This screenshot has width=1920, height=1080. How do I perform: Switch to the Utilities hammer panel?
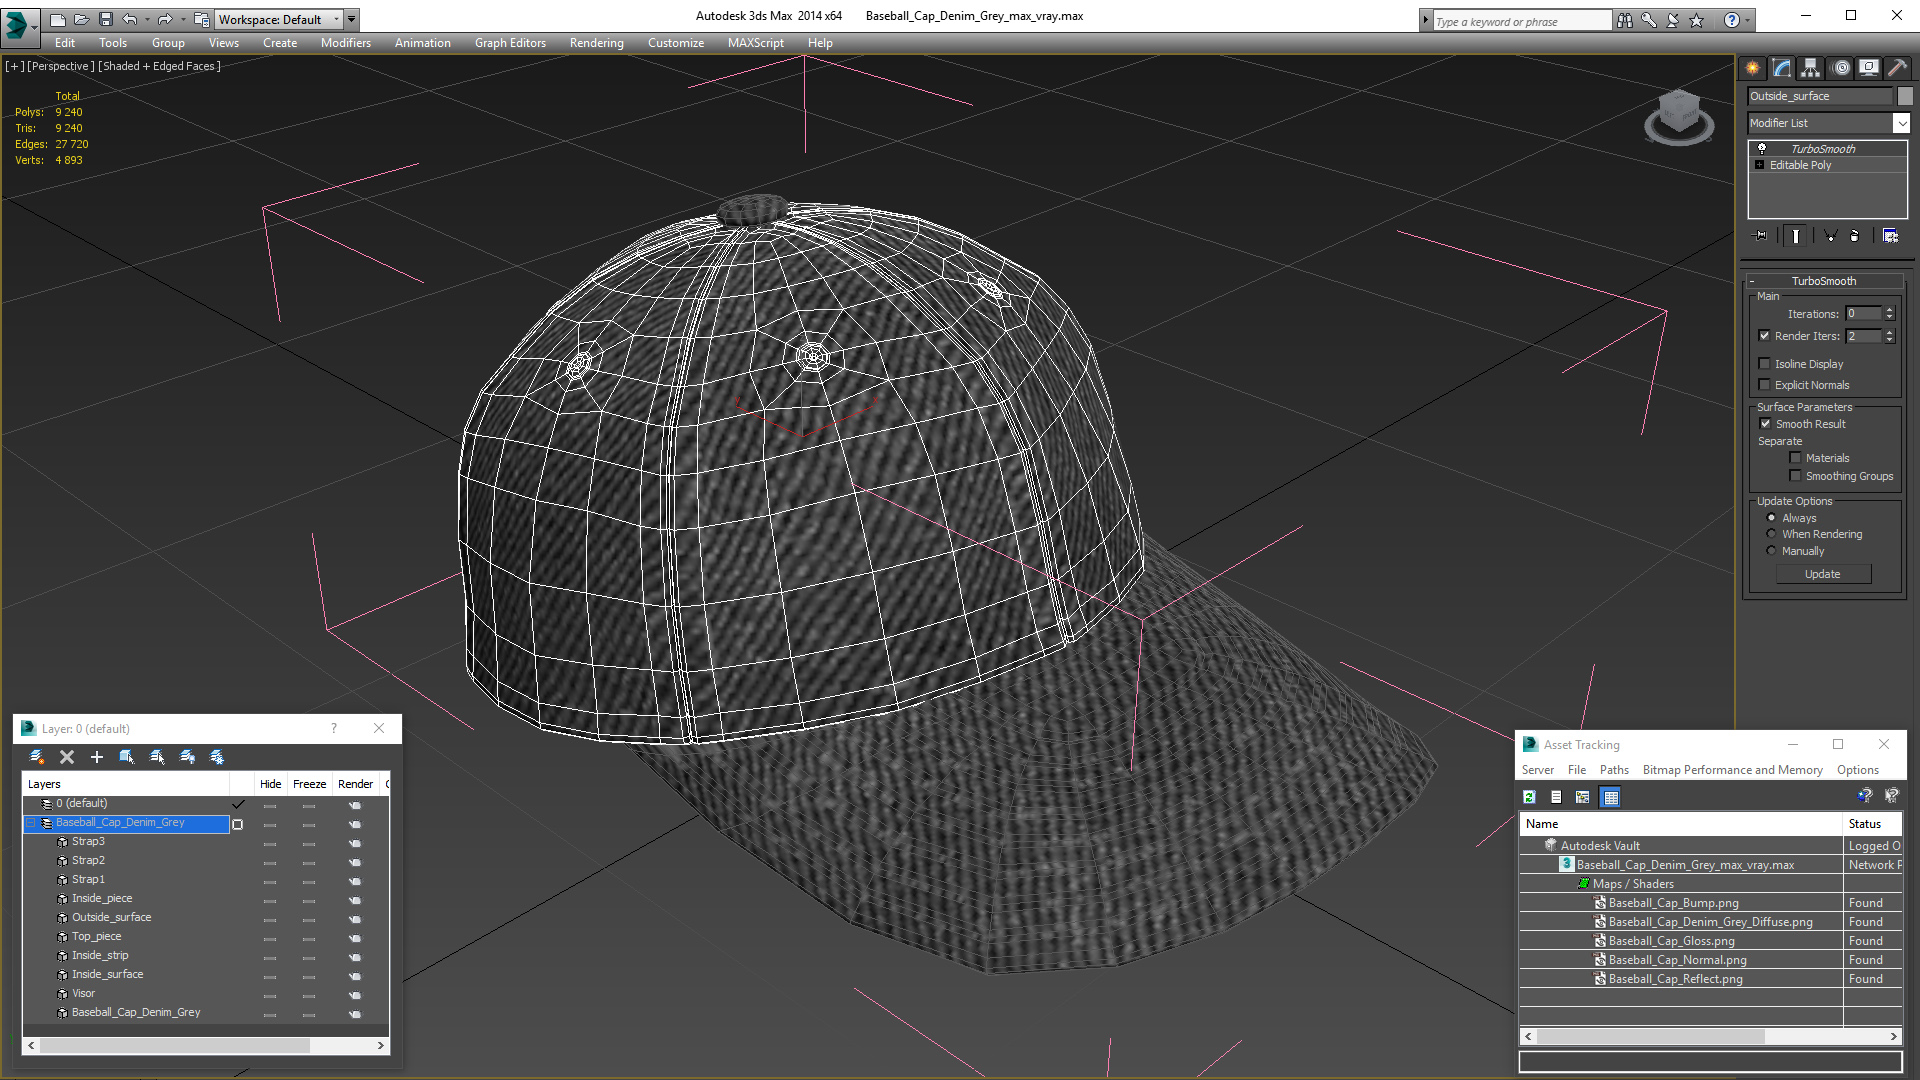click(1897, 68)
